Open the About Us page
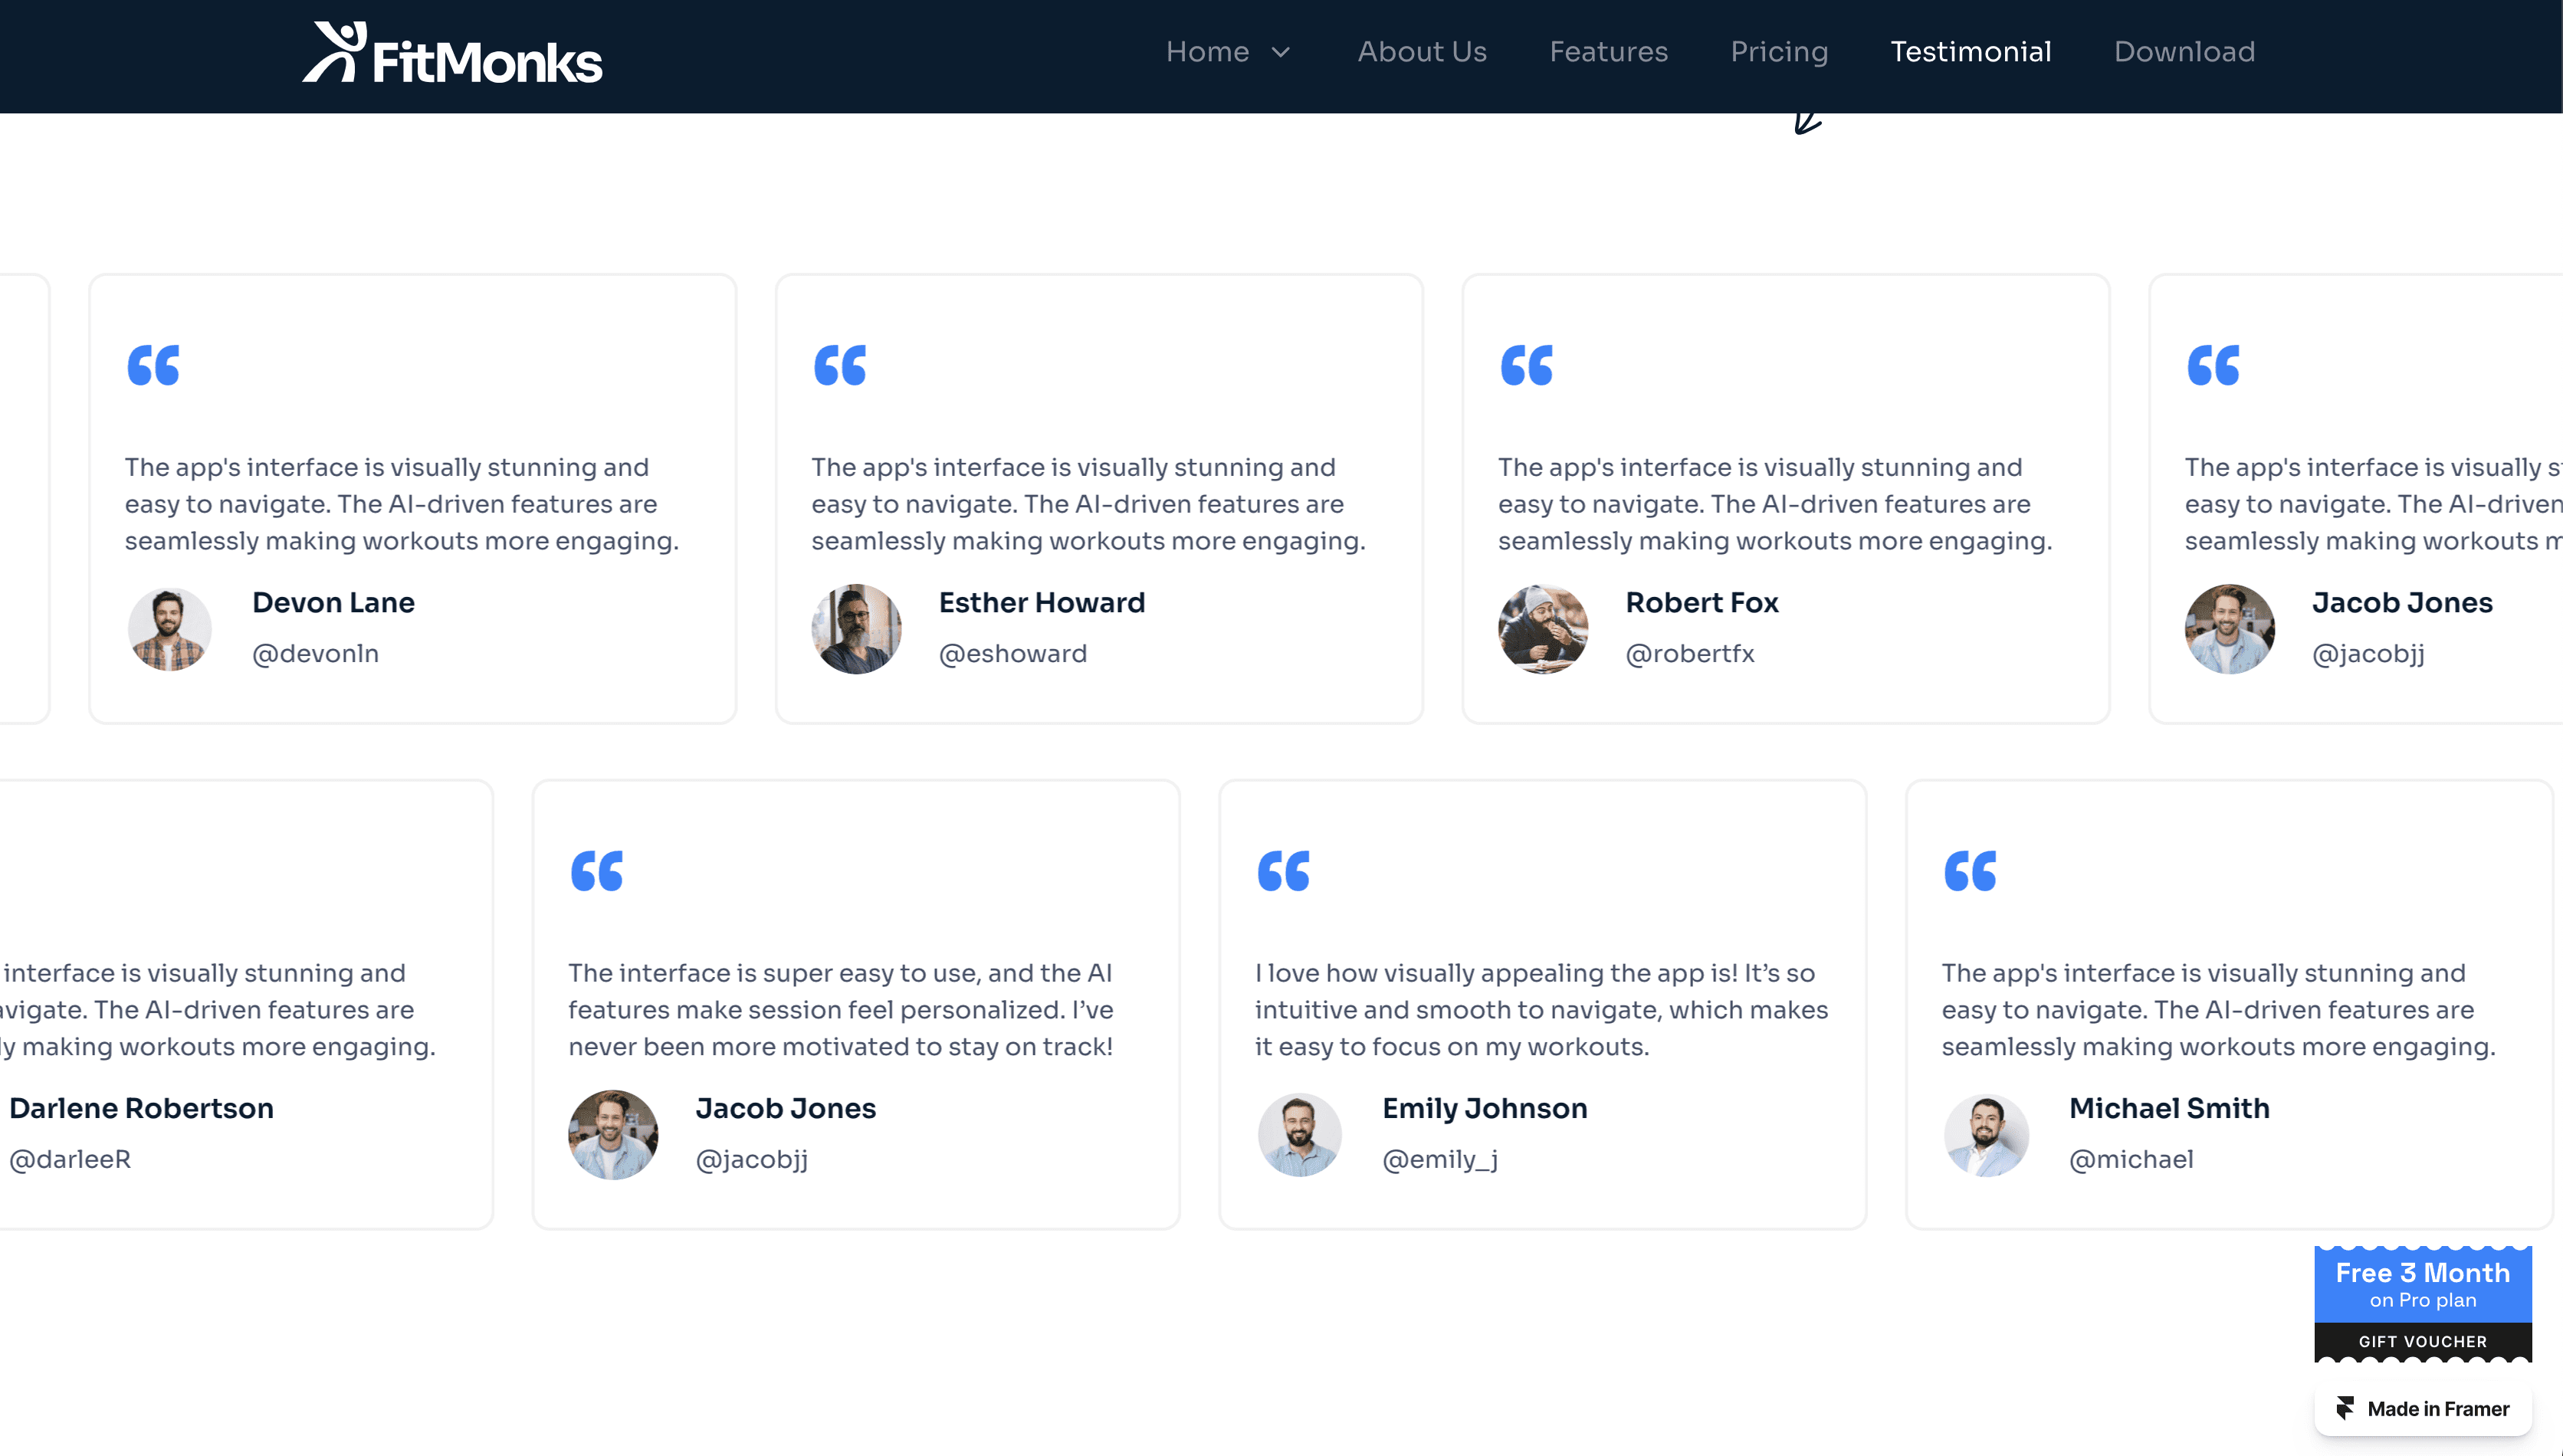Viewport: 2563px width, 1456px height. tap(1421, 52)
